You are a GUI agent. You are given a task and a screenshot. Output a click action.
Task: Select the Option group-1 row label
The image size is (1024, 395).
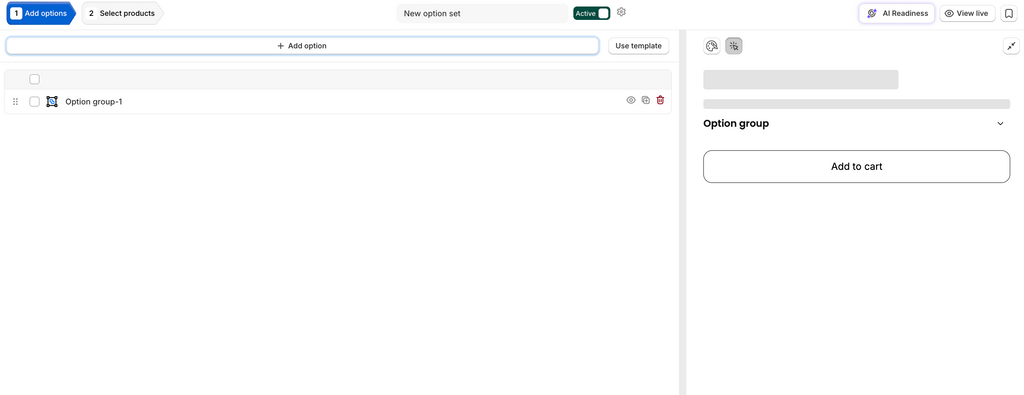(93, 101)
